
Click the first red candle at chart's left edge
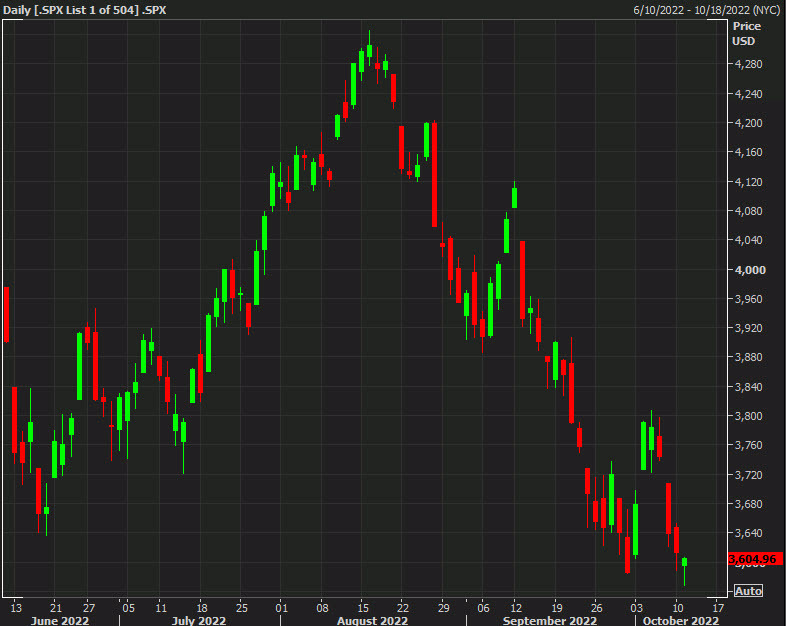click(x=7, y=315)
